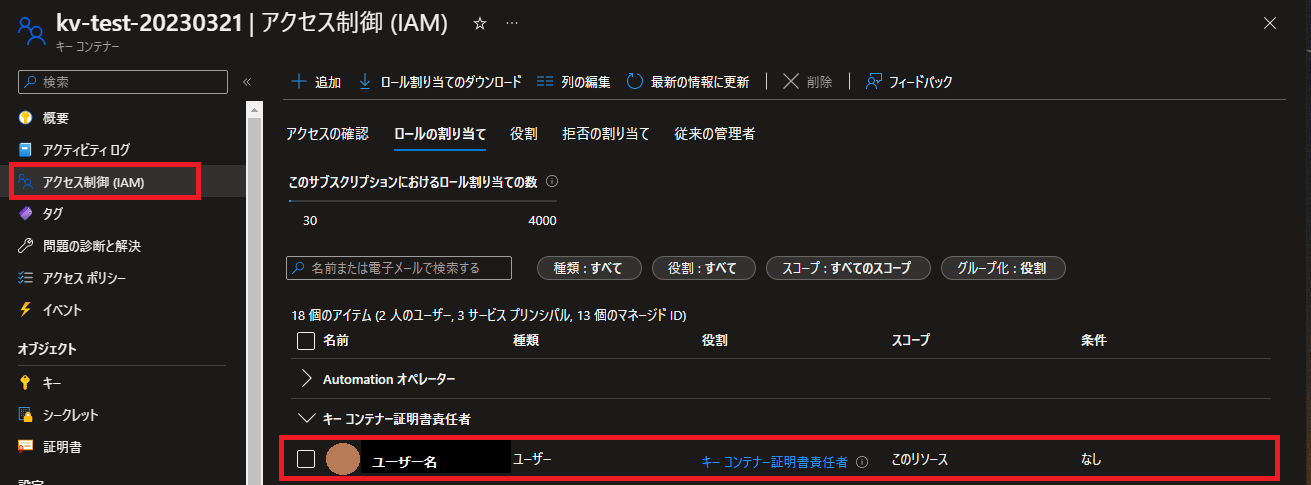Click the イベント lightning icon
The height and width of the screenshot is (485, 1311).
[x=26, y=309]
